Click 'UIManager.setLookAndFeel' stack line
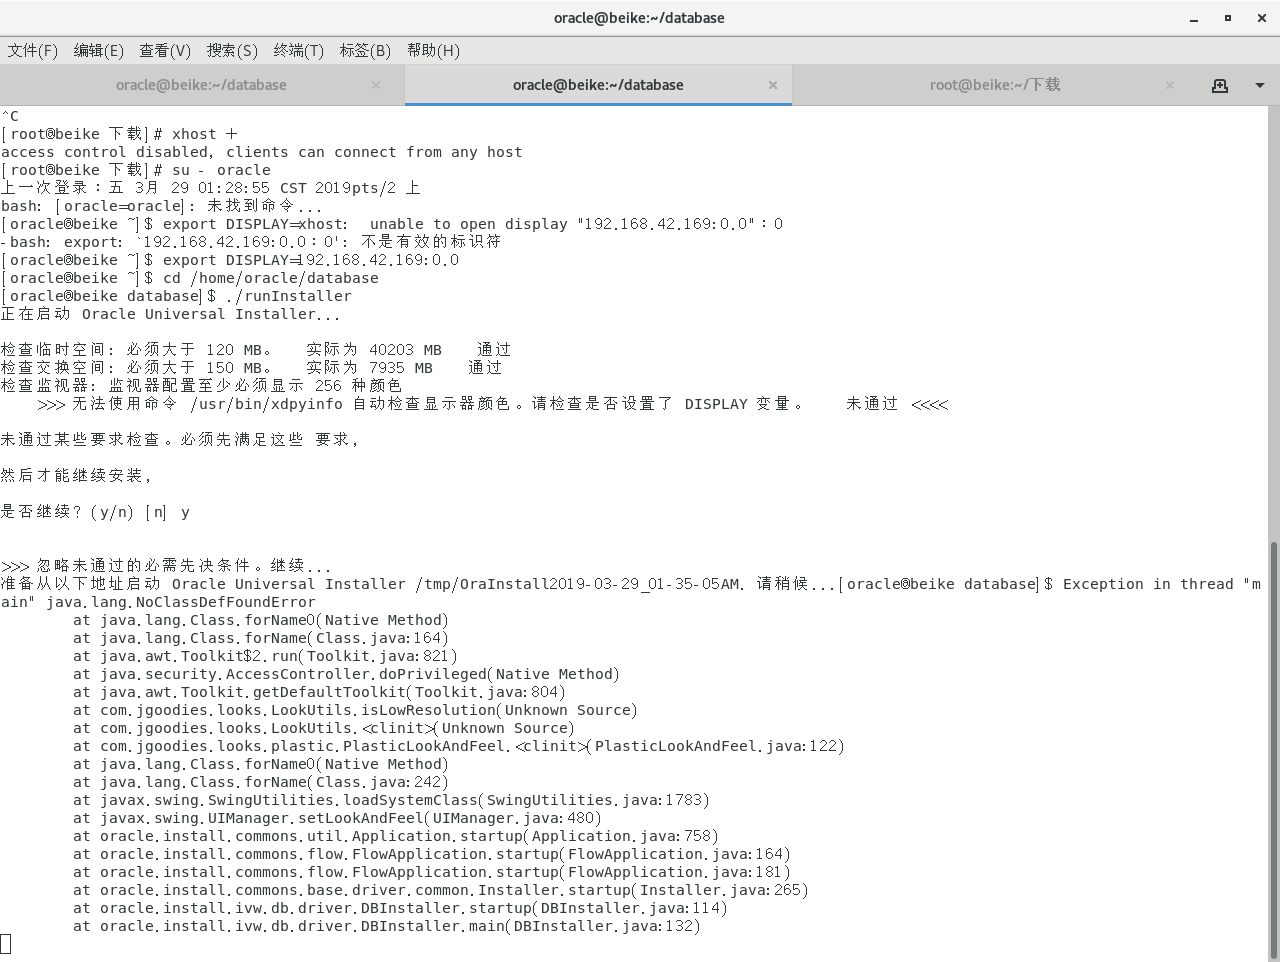 click(337, 818)
